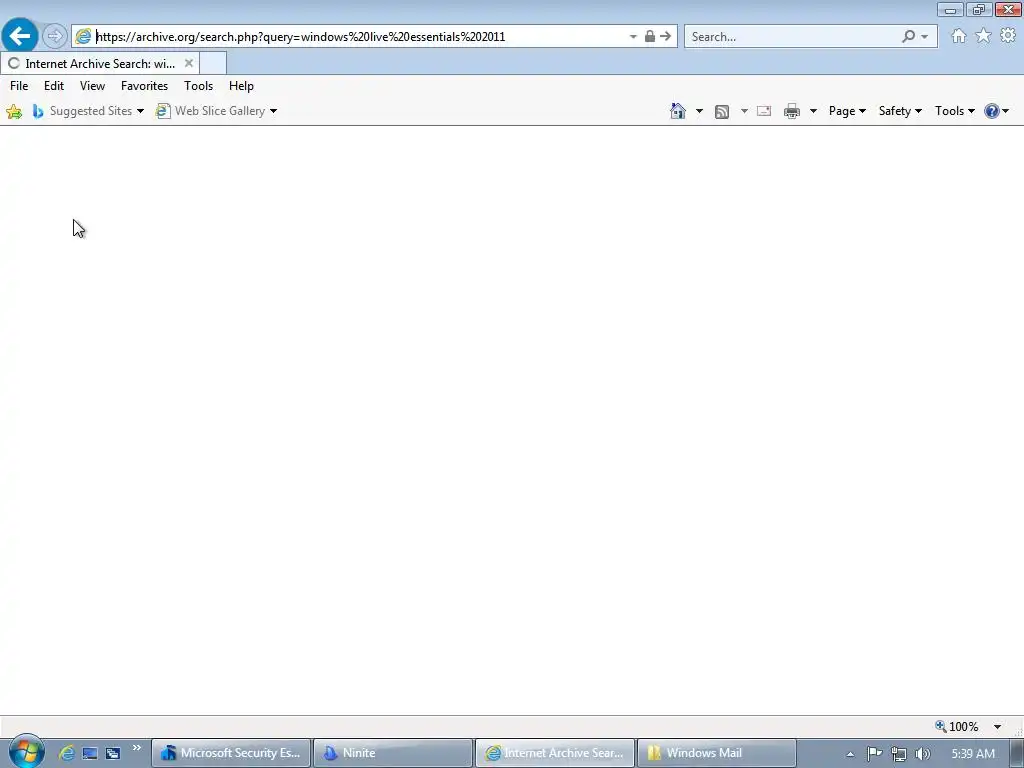Open the Edit menu

point(54,86)
